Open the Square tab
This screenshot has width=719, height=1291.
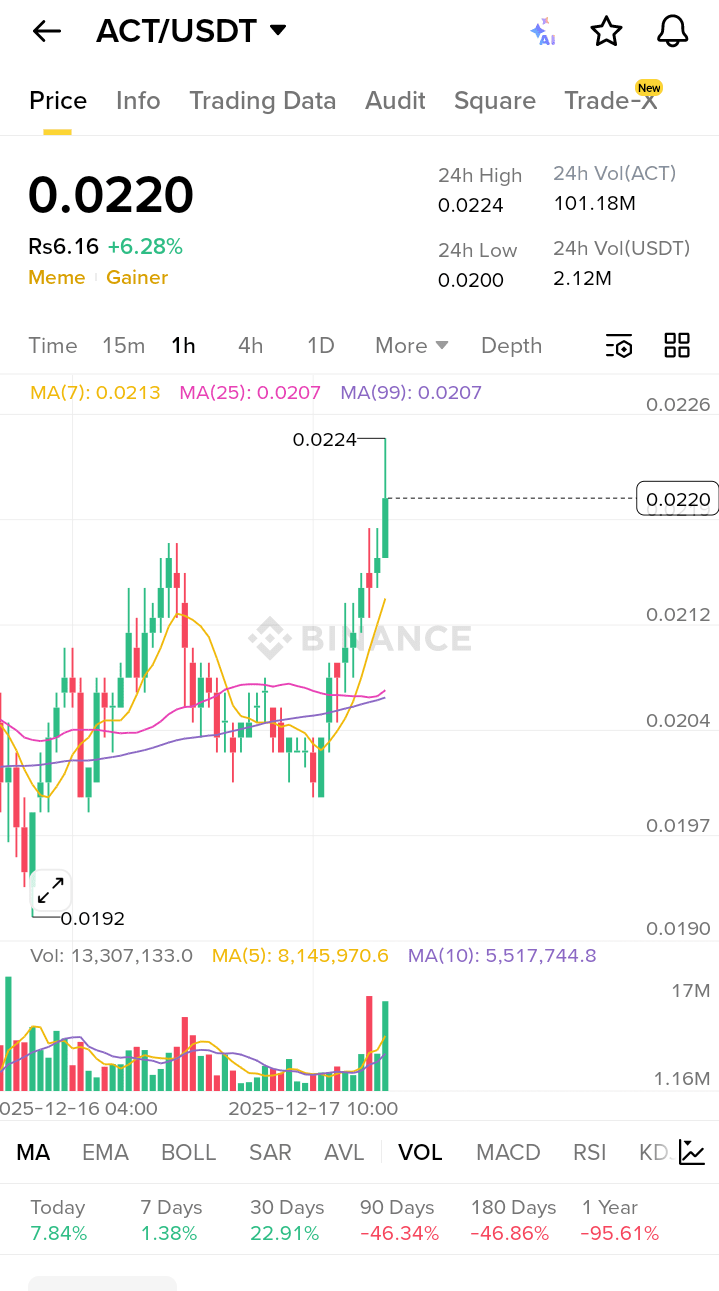point(494,101)
